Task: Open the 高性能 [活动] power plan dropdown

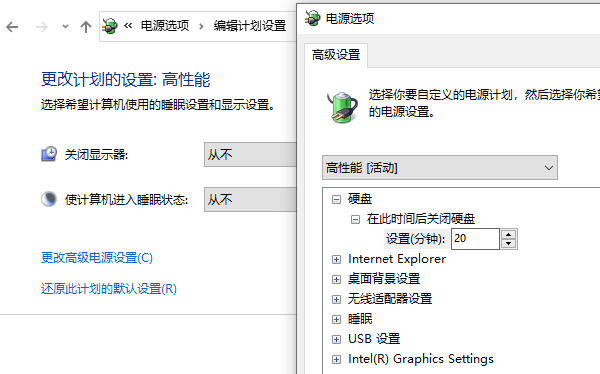Action: pyautogui.click(x=440, y=168)
